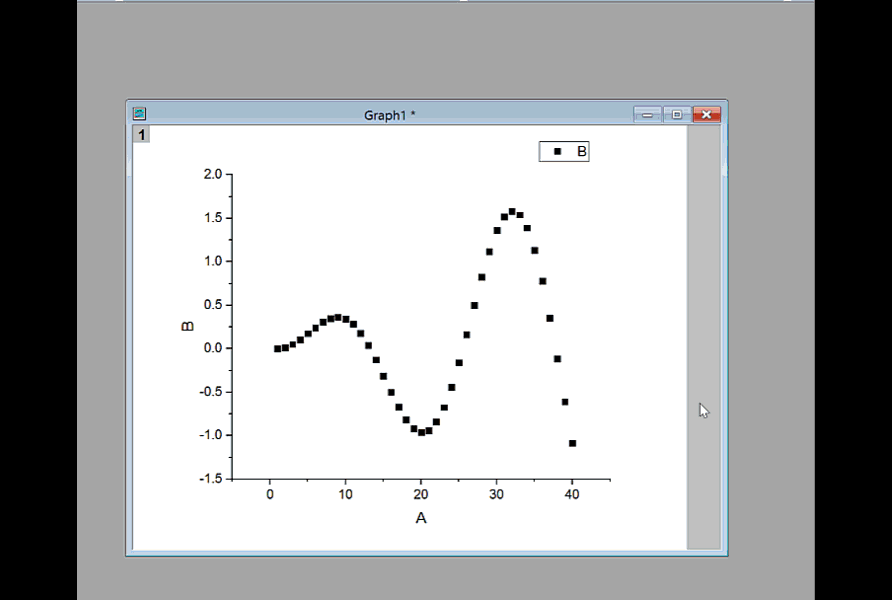Click the tick label 40 on the X axis
Image resolution: width=892 pixels, height=600 pixels.
pos(573,494)
